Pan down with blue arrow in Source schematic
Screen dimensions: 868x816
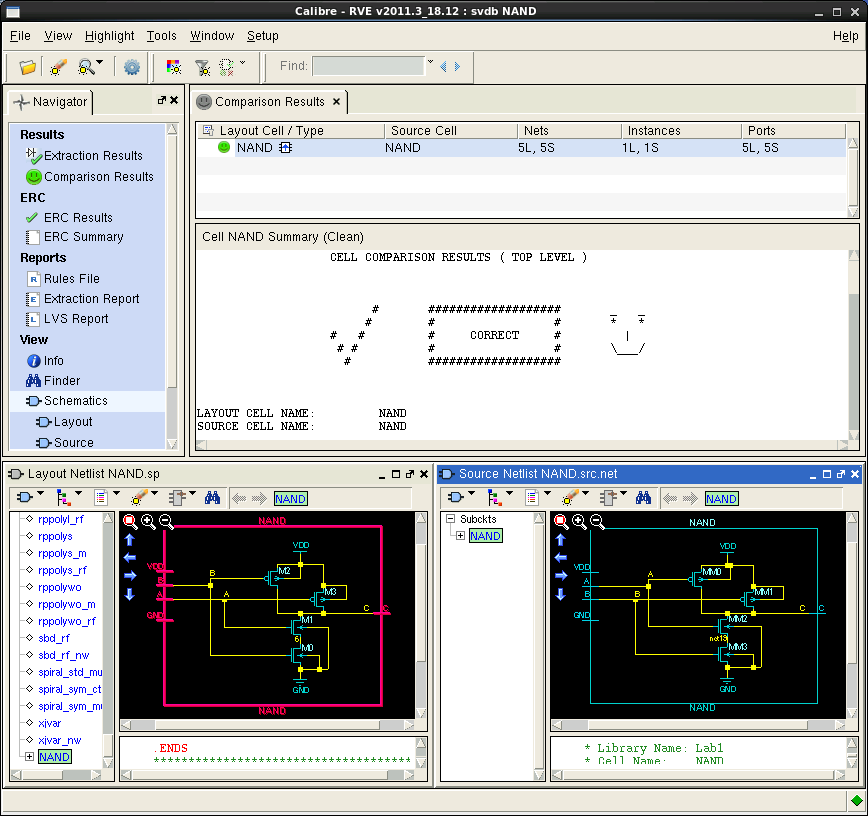(560, 594)
